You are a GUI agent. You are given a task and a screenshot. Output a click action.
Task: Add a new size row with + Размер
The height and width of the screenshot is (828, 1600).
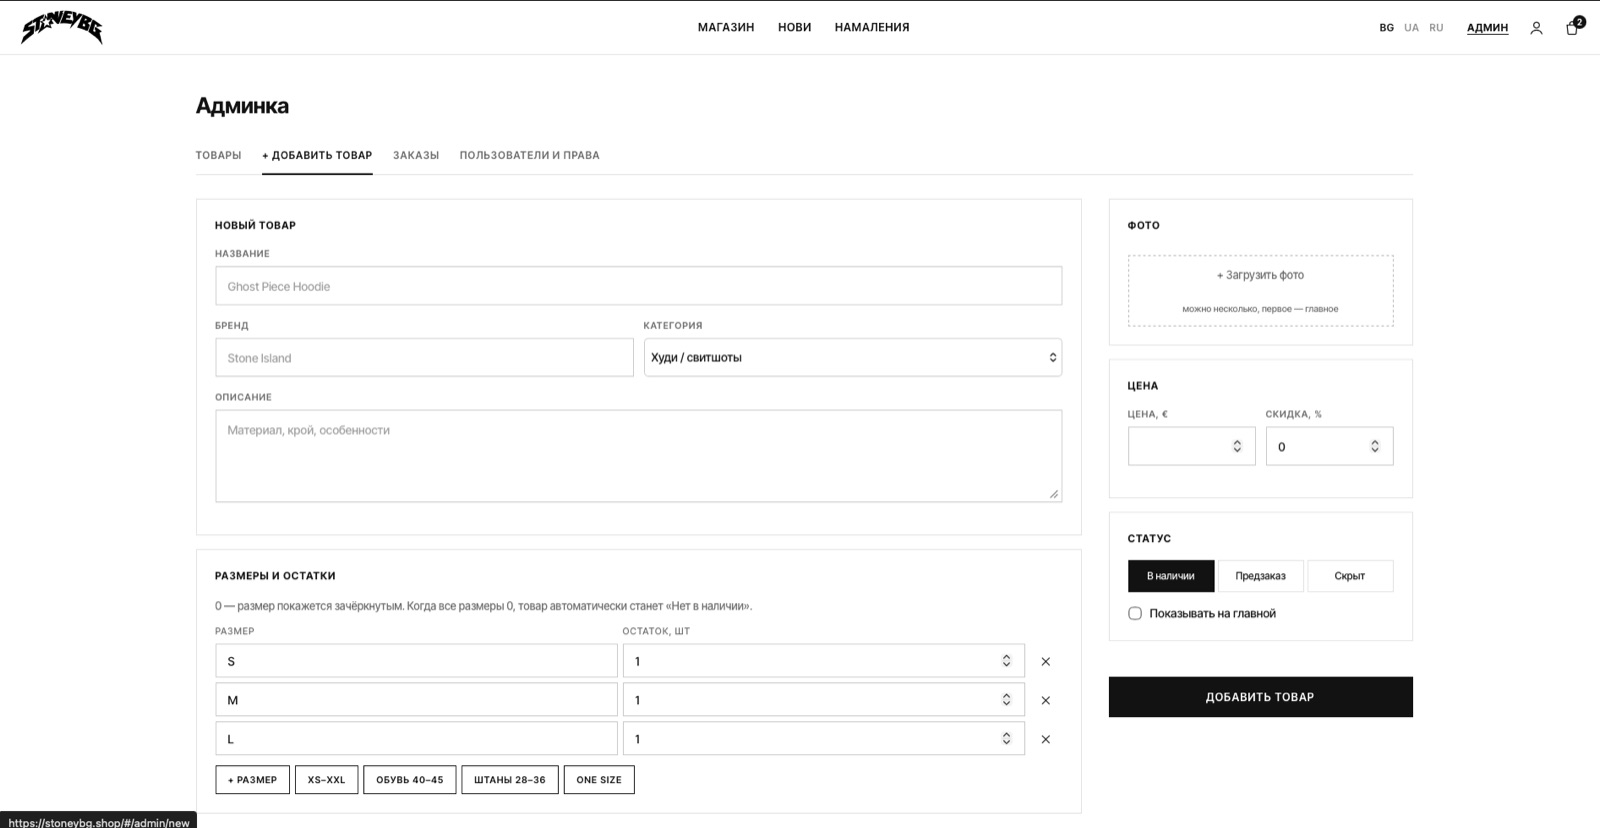tap(253, 780)
